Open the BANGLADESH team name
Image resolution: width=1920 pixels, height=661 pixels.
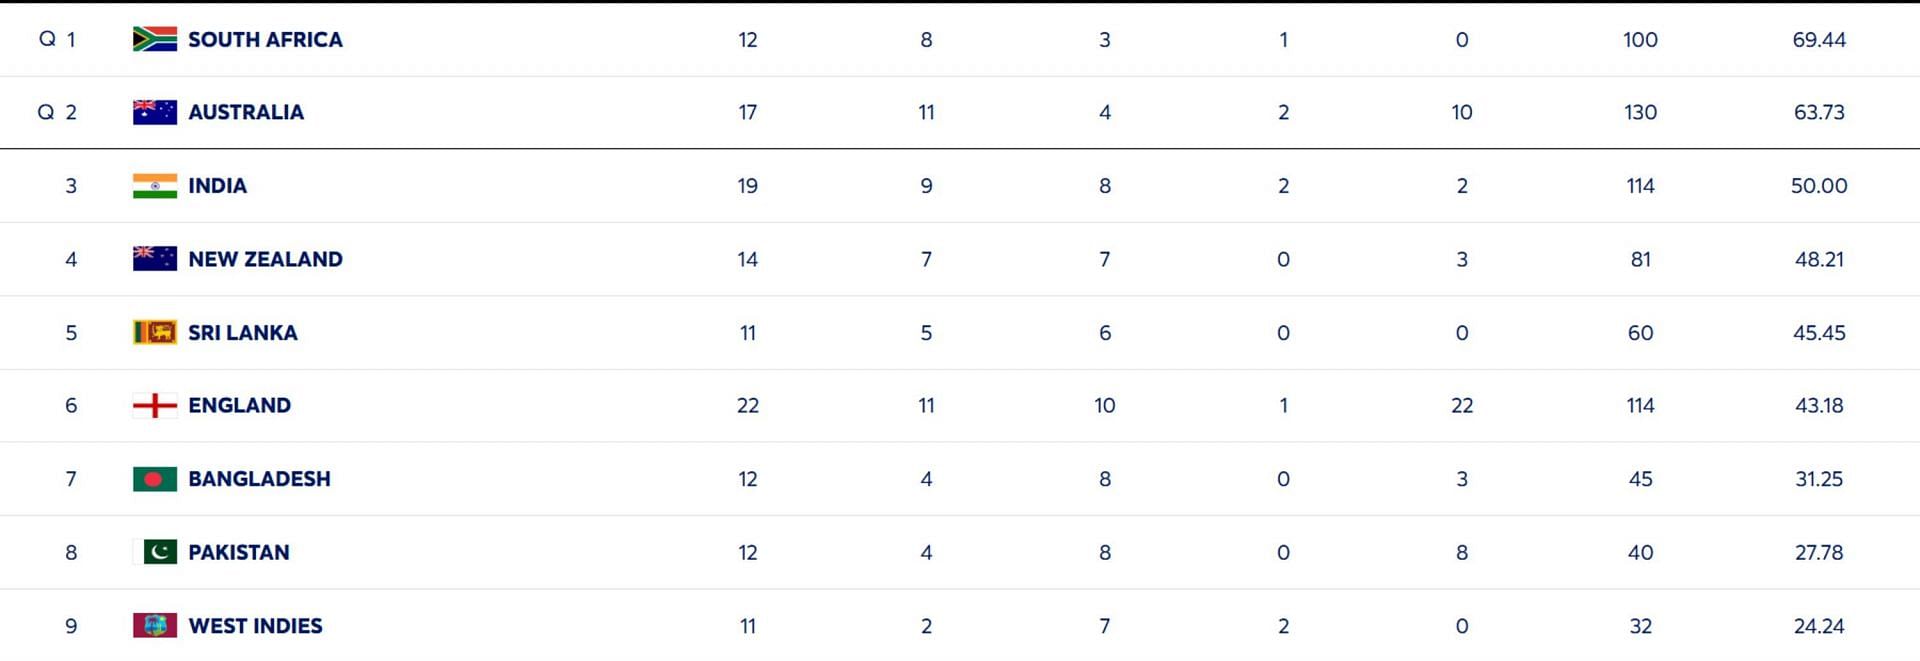(259, 479)
